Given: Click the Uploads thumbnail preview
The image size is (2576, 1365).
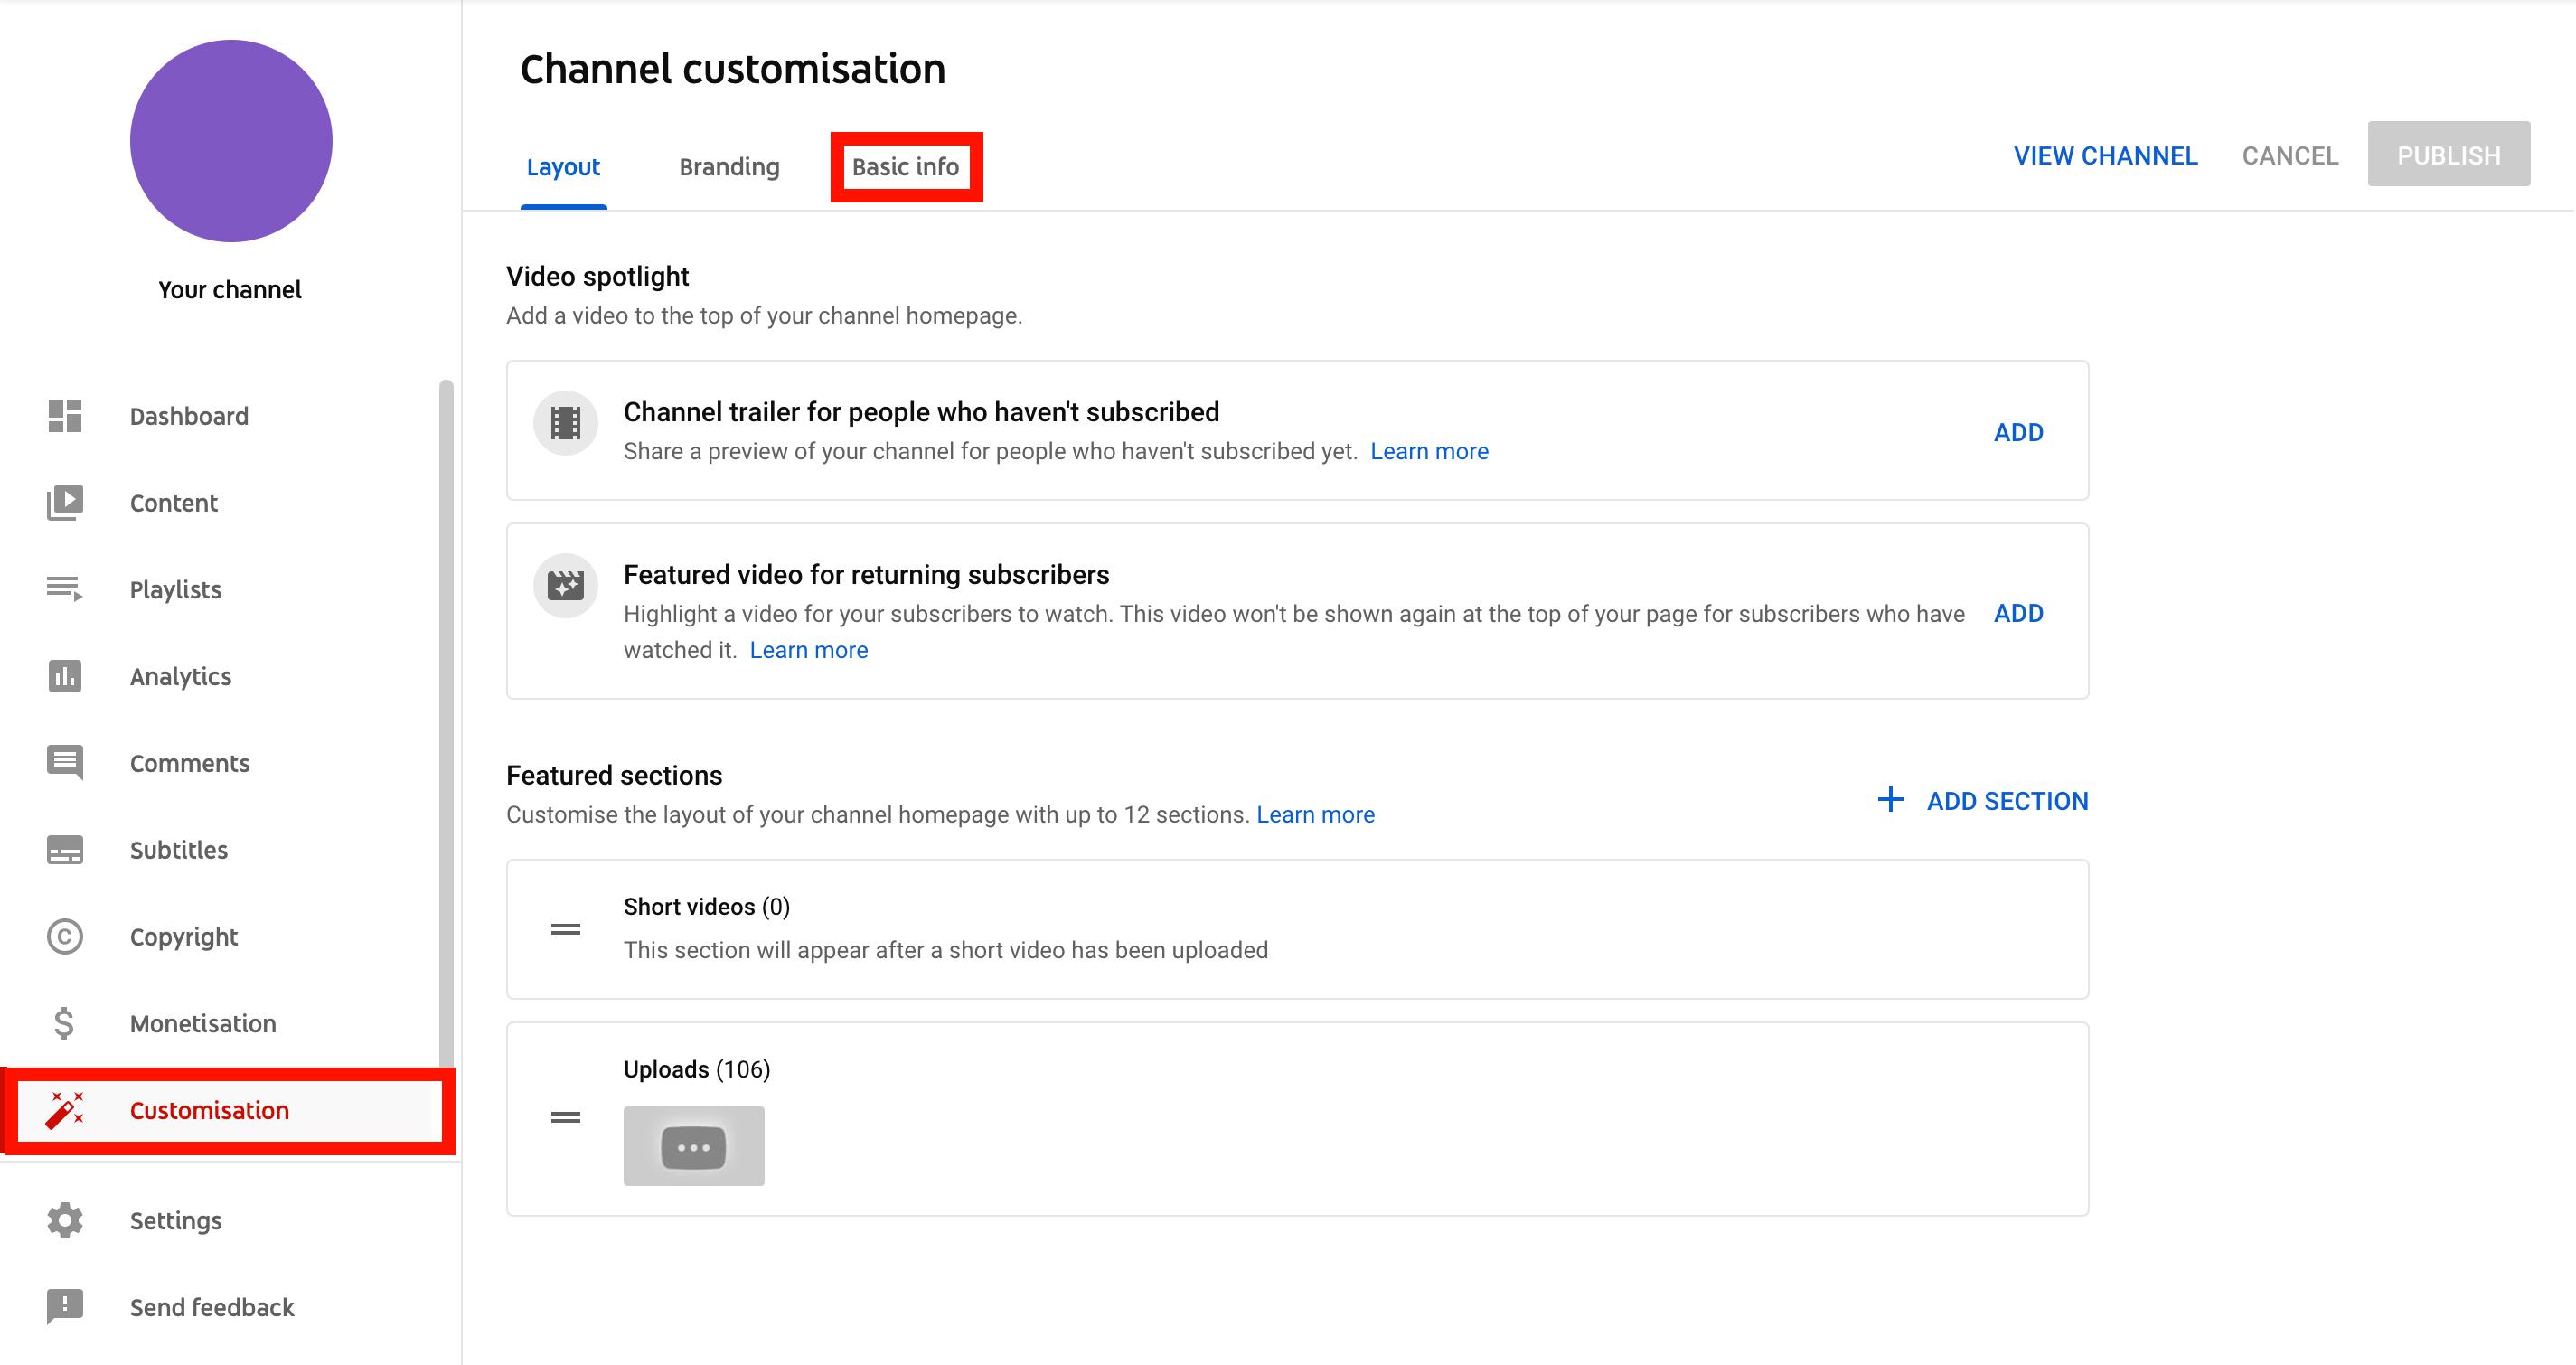Looking at the screenshot, I should [x=693, y=1147].
